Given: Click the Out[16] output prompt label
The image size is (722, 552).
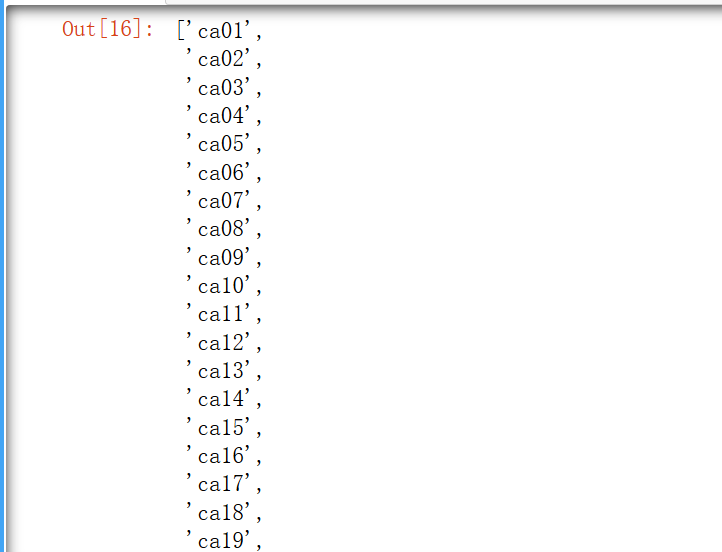Looking at the screenshot, I should tap(107, 29).
